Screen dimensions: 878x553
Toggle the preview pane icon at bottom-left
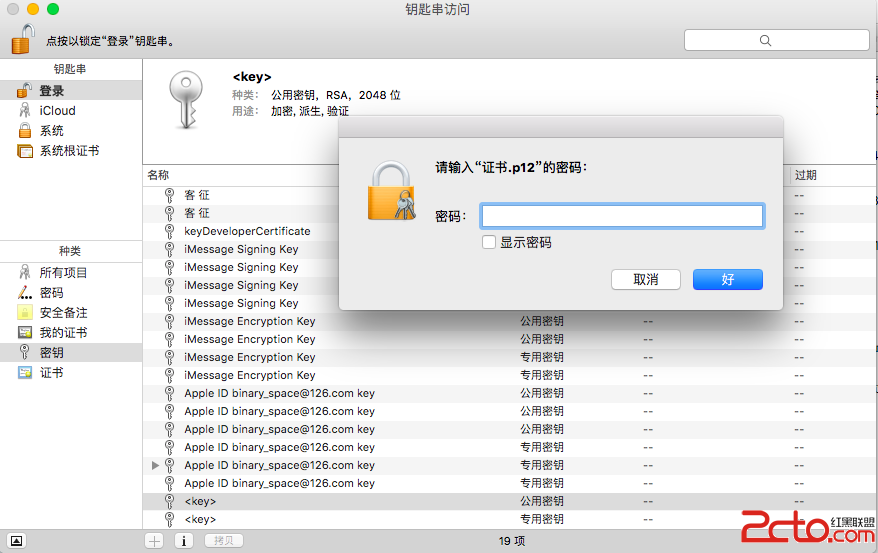(x=16, y=541)
